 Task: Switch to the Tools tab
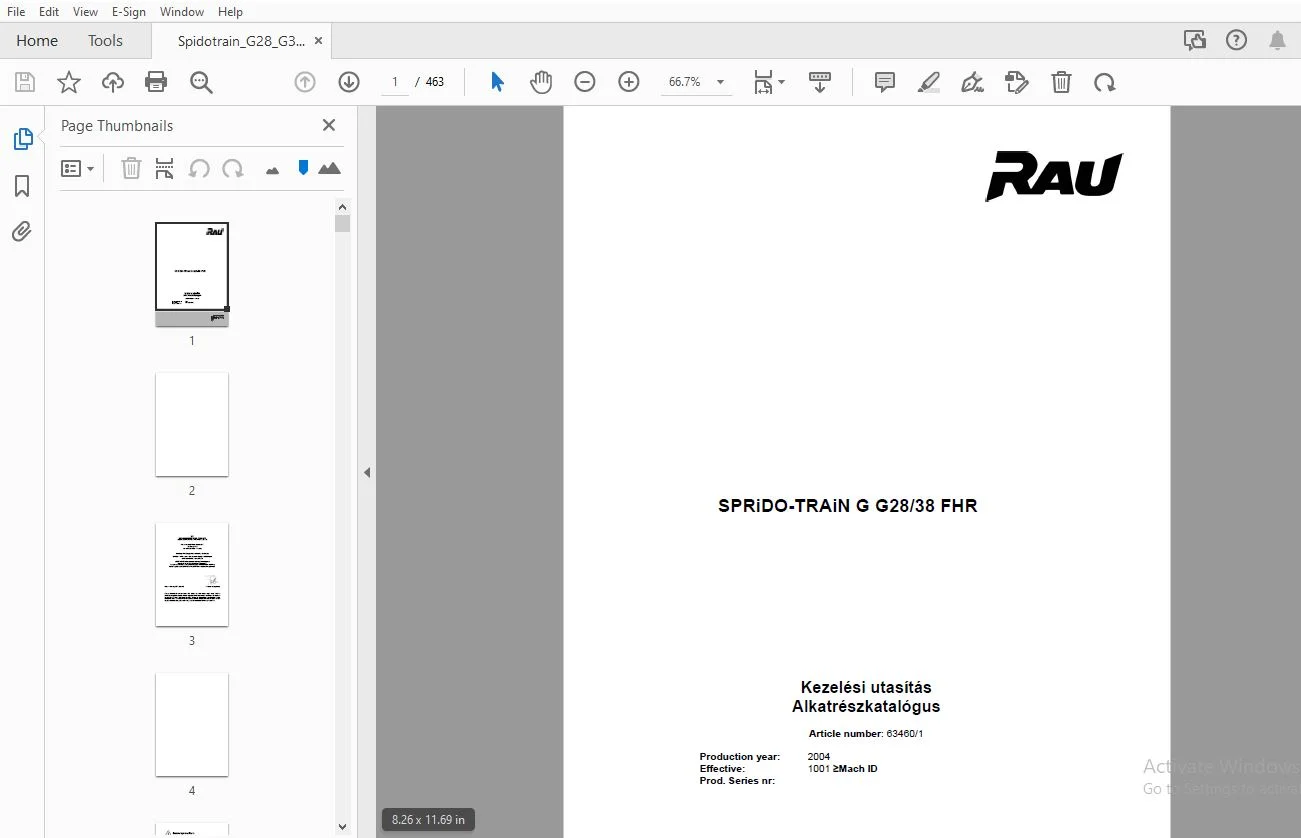point(105,41)
